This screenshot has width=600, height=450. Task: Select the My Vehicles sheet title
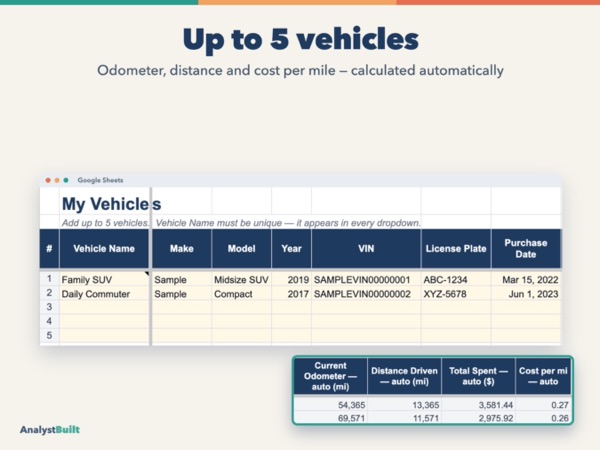[x=111, y=204]
